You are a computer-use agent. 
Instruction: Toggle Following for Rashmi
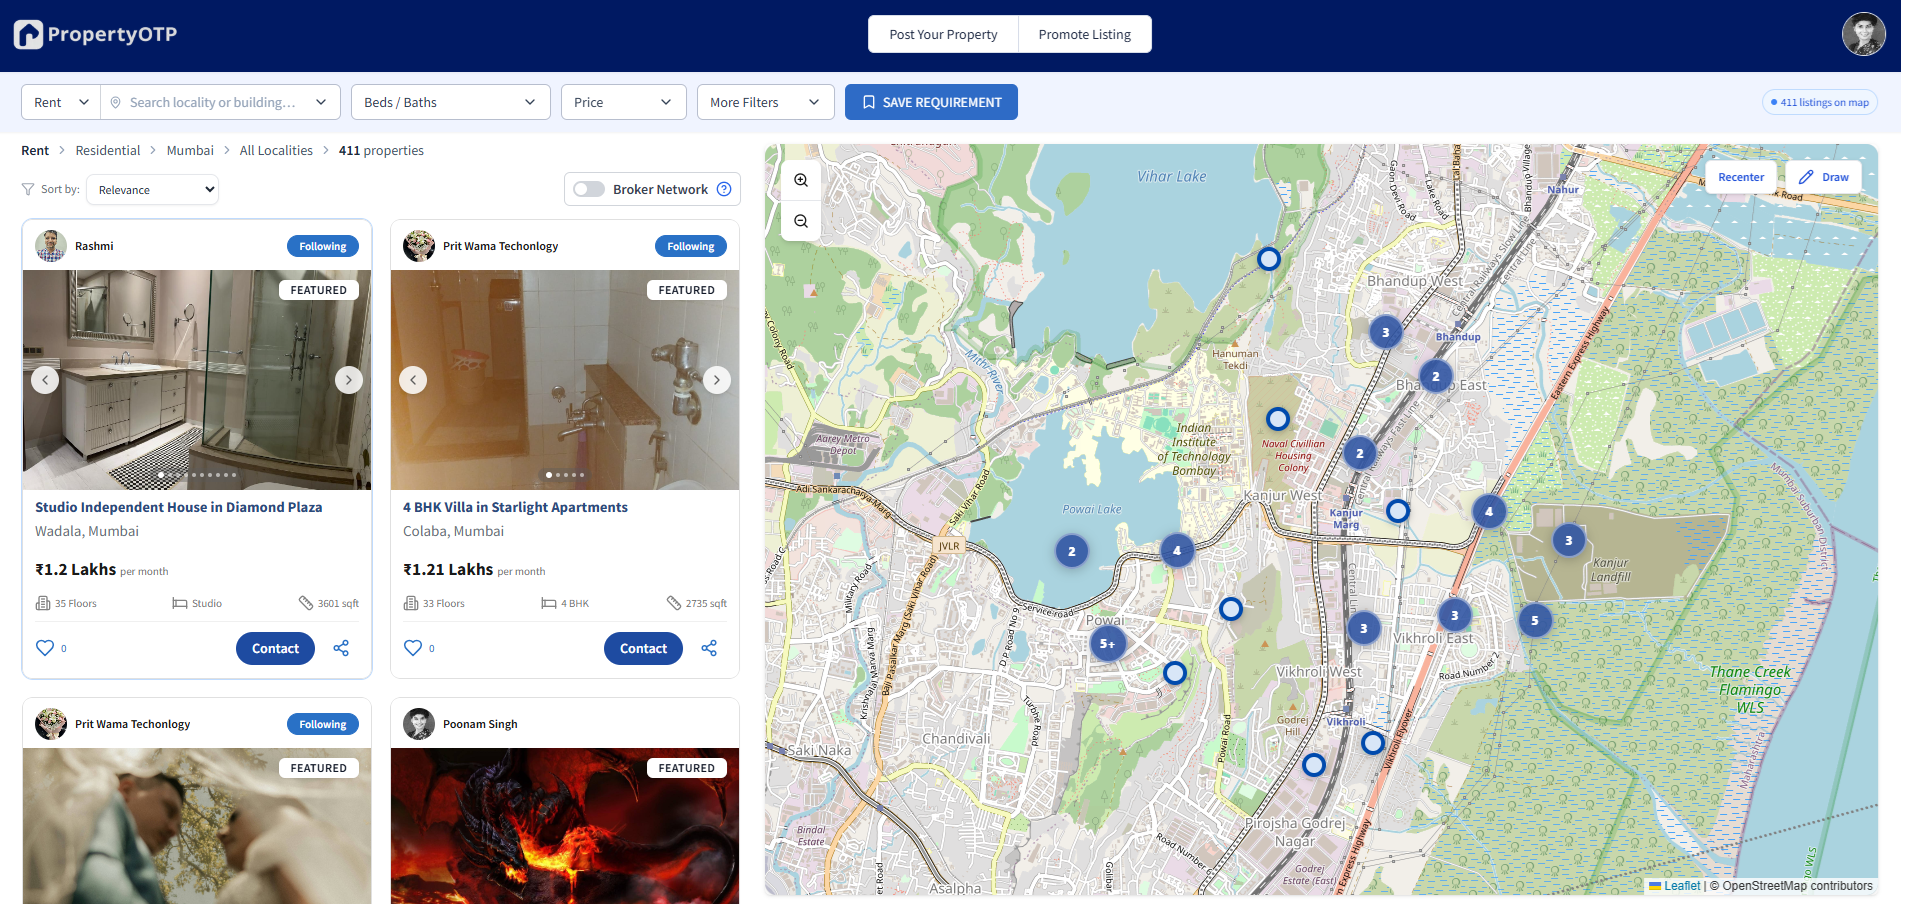pos(323,246)
